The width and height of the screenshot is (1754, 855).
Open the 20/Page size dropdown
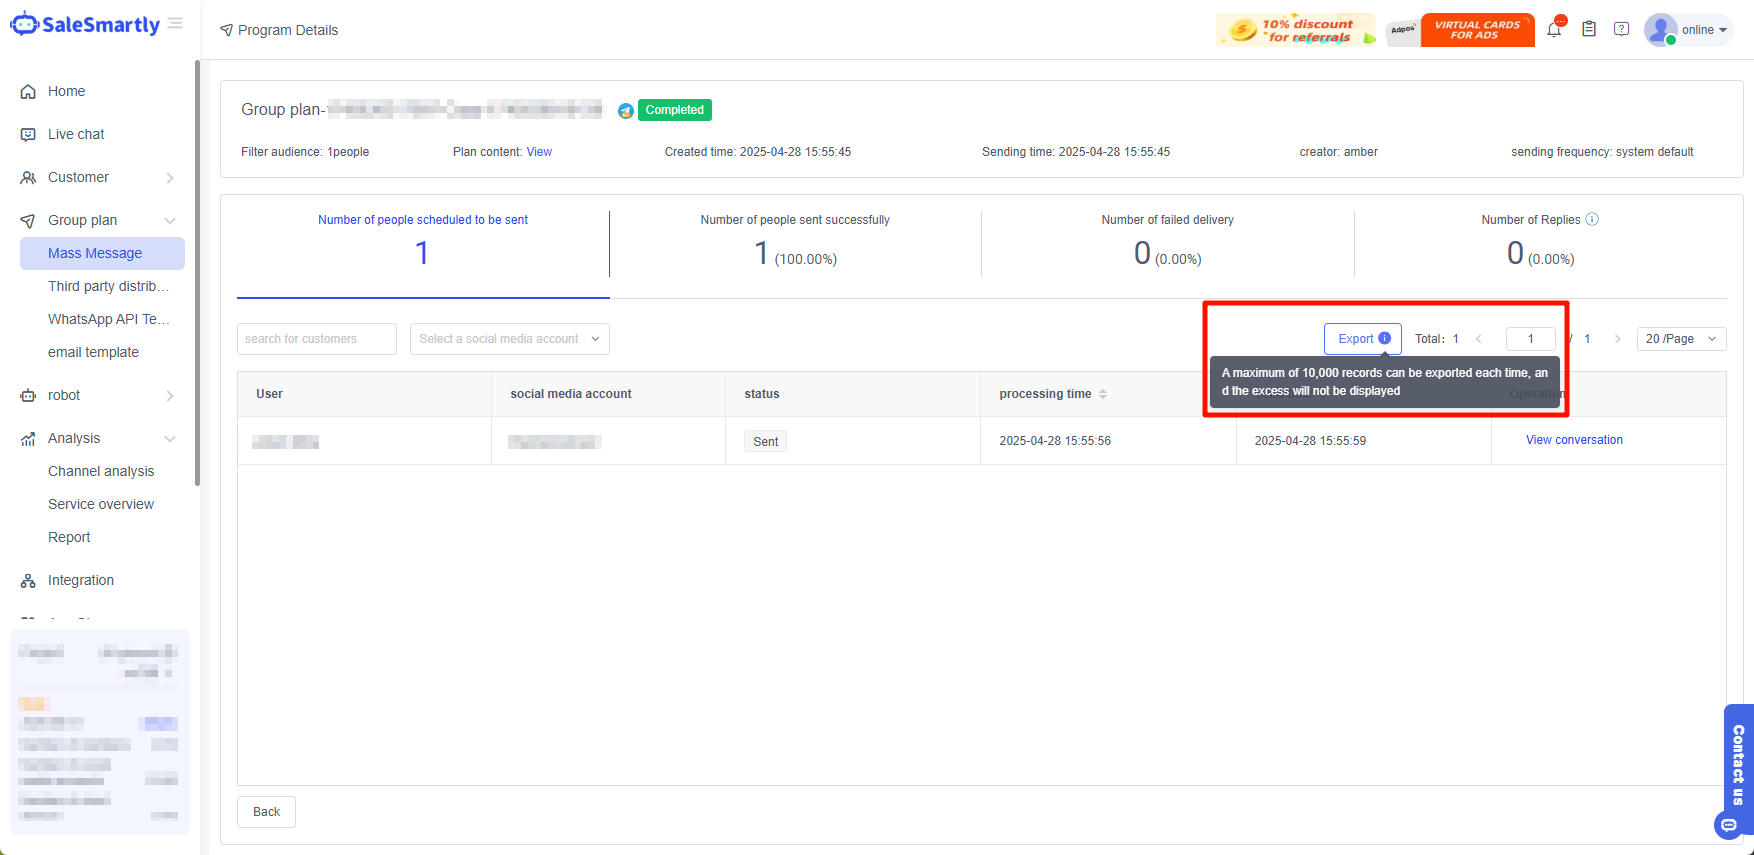[x=1681, y=339]
